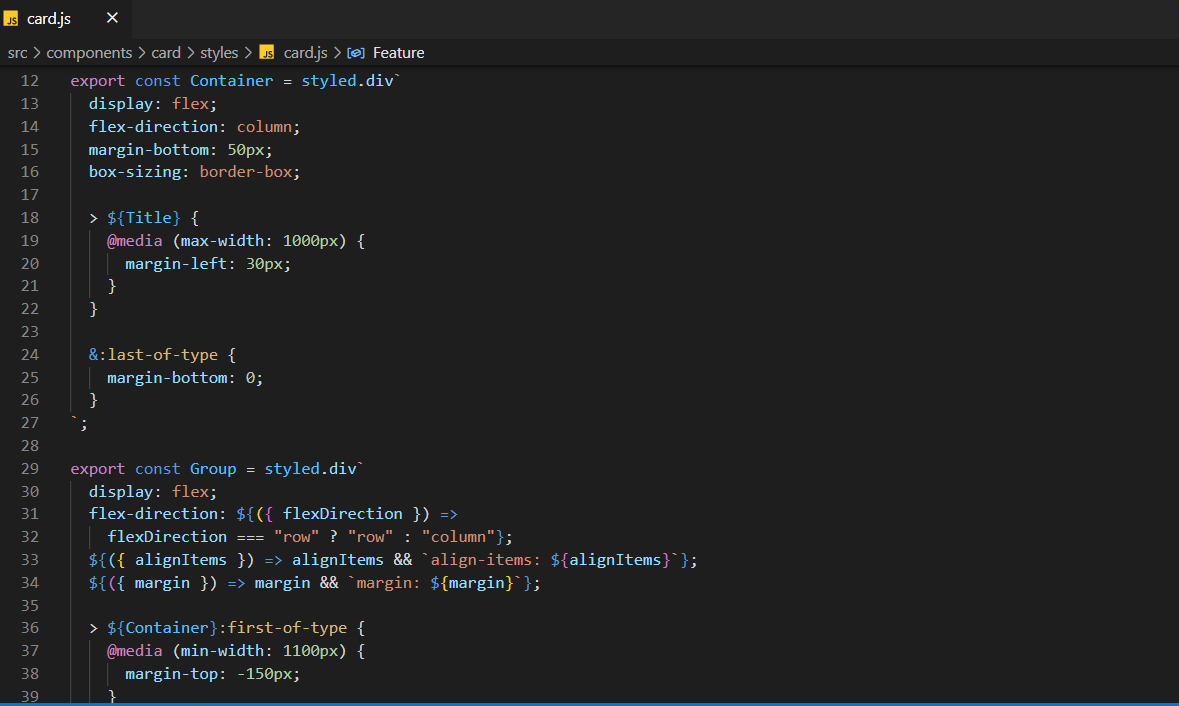Click margin-left on line 20
1179x706 pixels.
point(176,263)
